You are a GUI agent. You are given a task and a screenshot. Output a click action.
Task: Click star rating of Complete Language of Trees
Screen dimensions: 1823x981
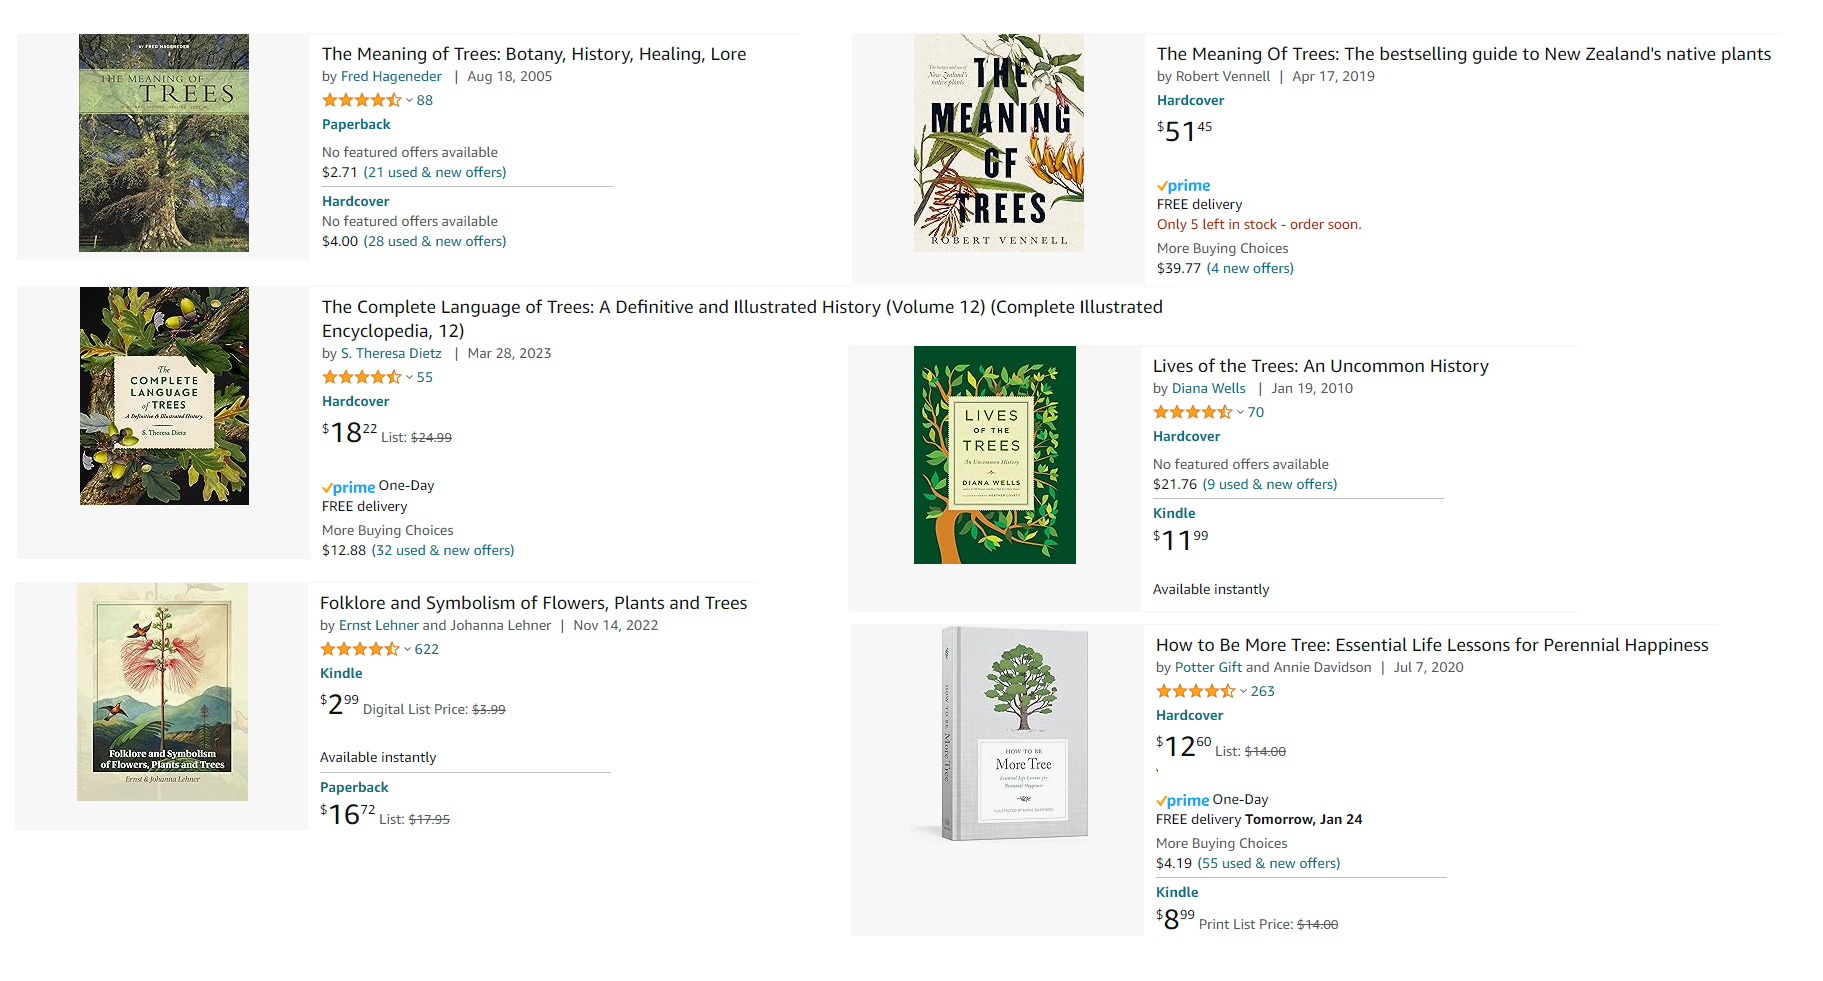[361, 377]
